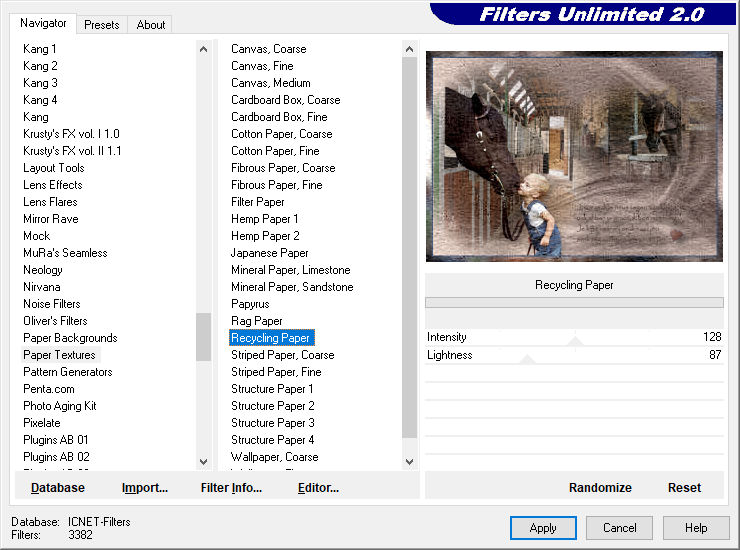Adjust the Lightness slider handle
Image resolution: width=740 pixels, height=550 pixels.
tap(527, 359)
